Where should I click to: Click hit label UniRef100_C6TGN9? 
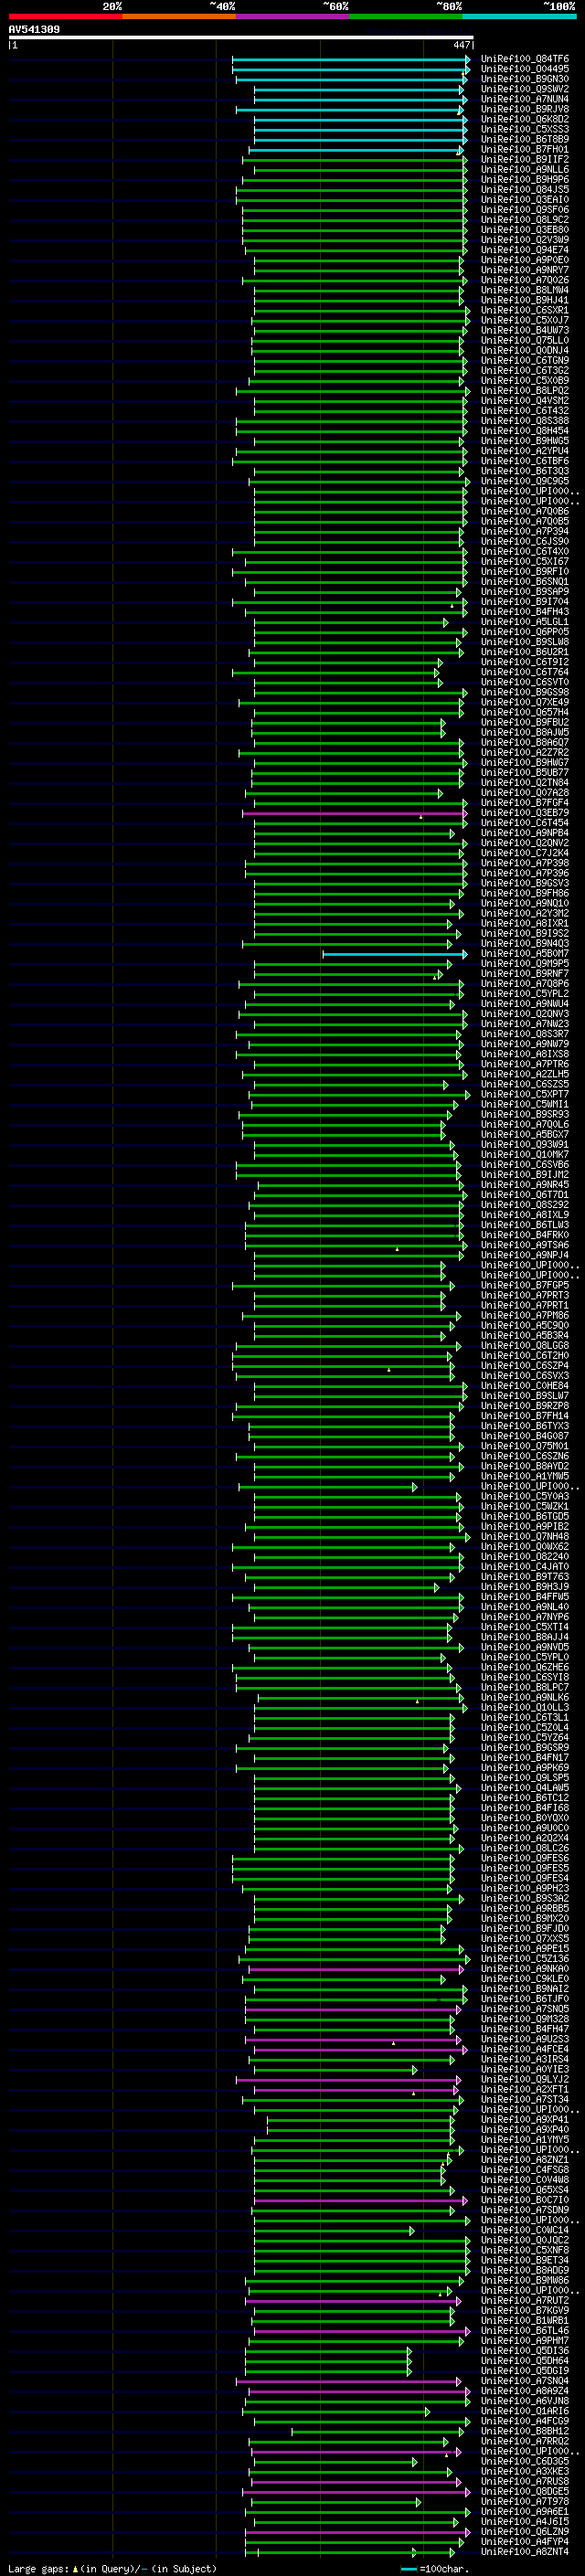(x=525, y=360)
